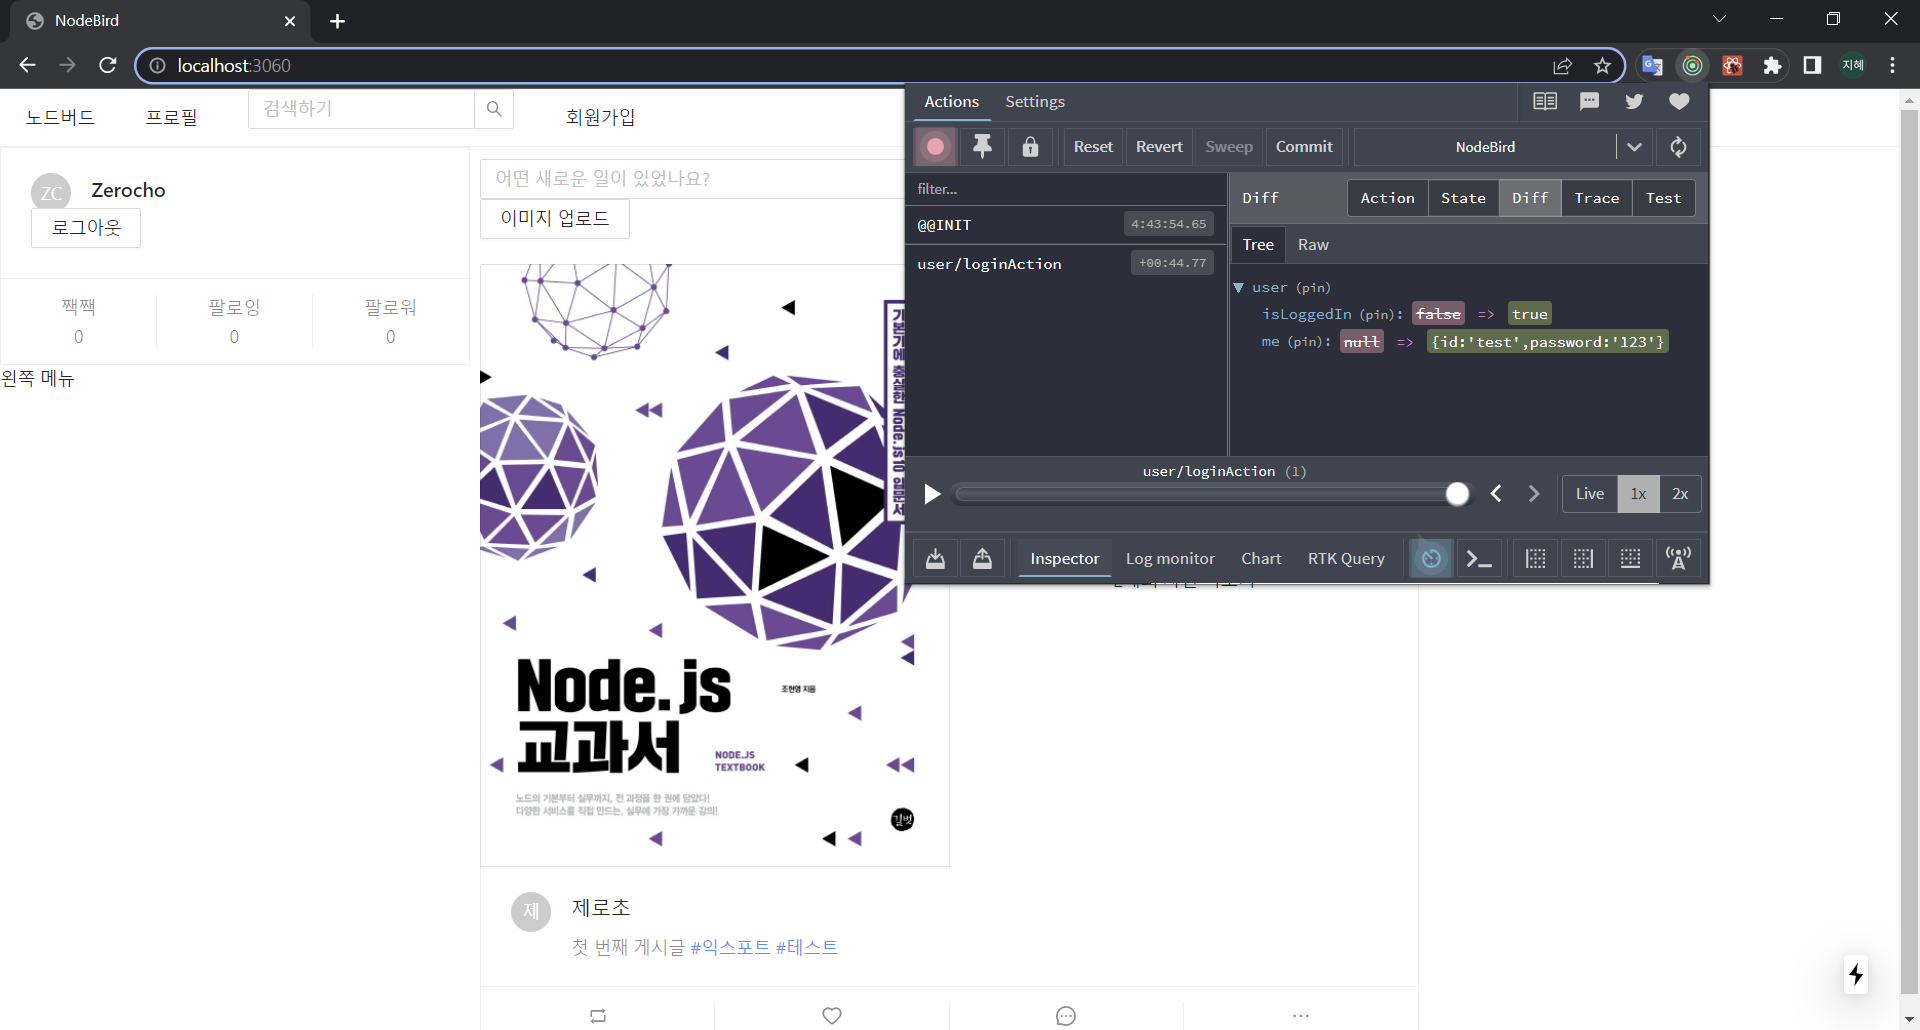1920x1030 pixels.
Task: Click the me diff object value
Action: [1547, 342]
